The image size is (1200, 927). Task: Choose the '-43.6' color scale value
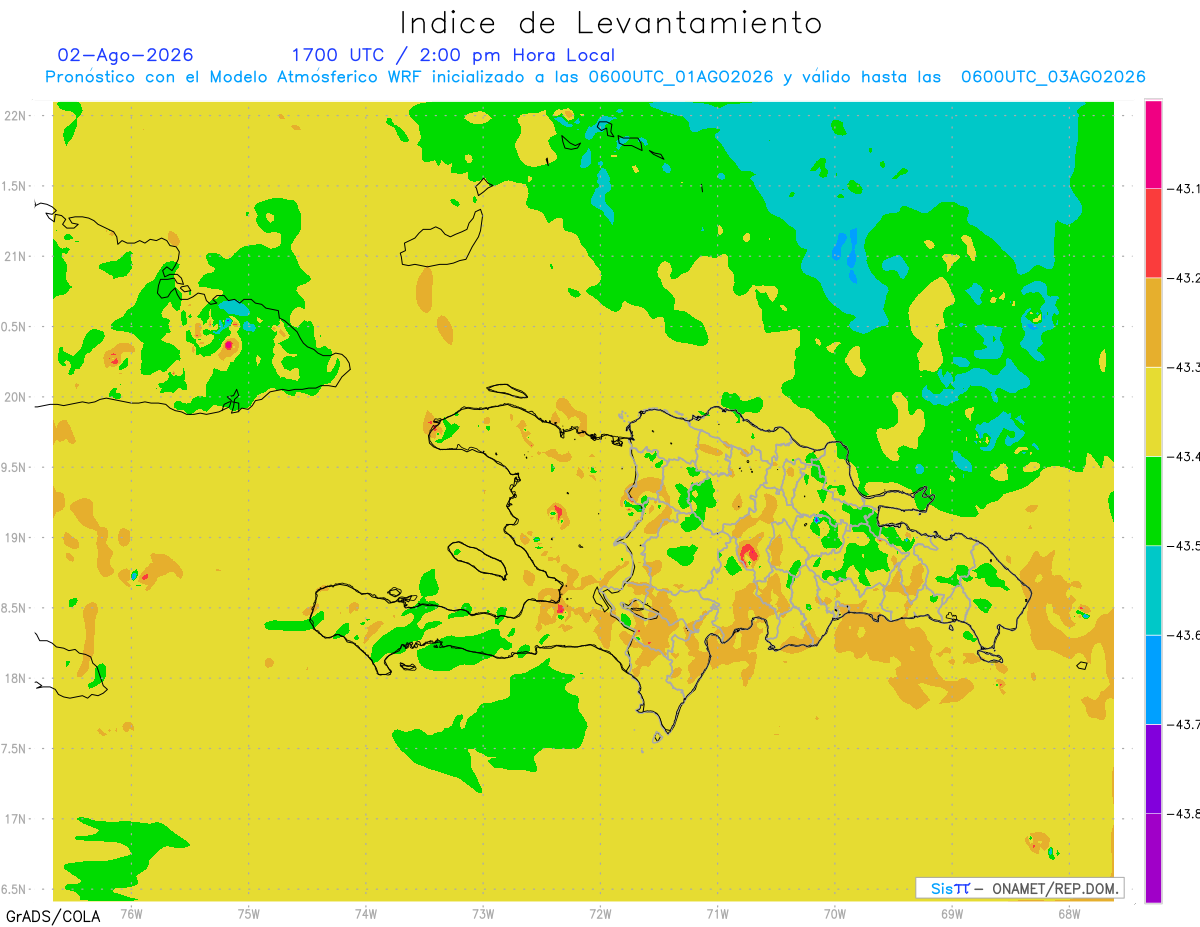[1183, 635]
